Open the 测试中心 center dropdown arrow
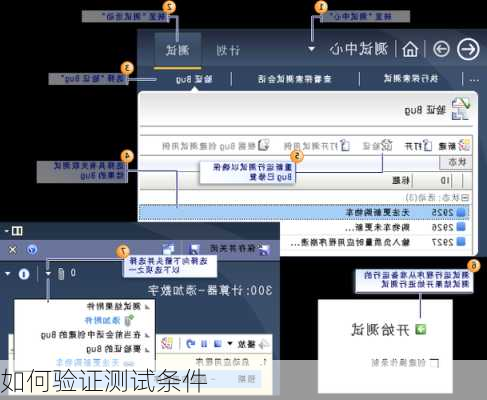The width and height of the screenshot is (487, 400). (x=311, y=49)
